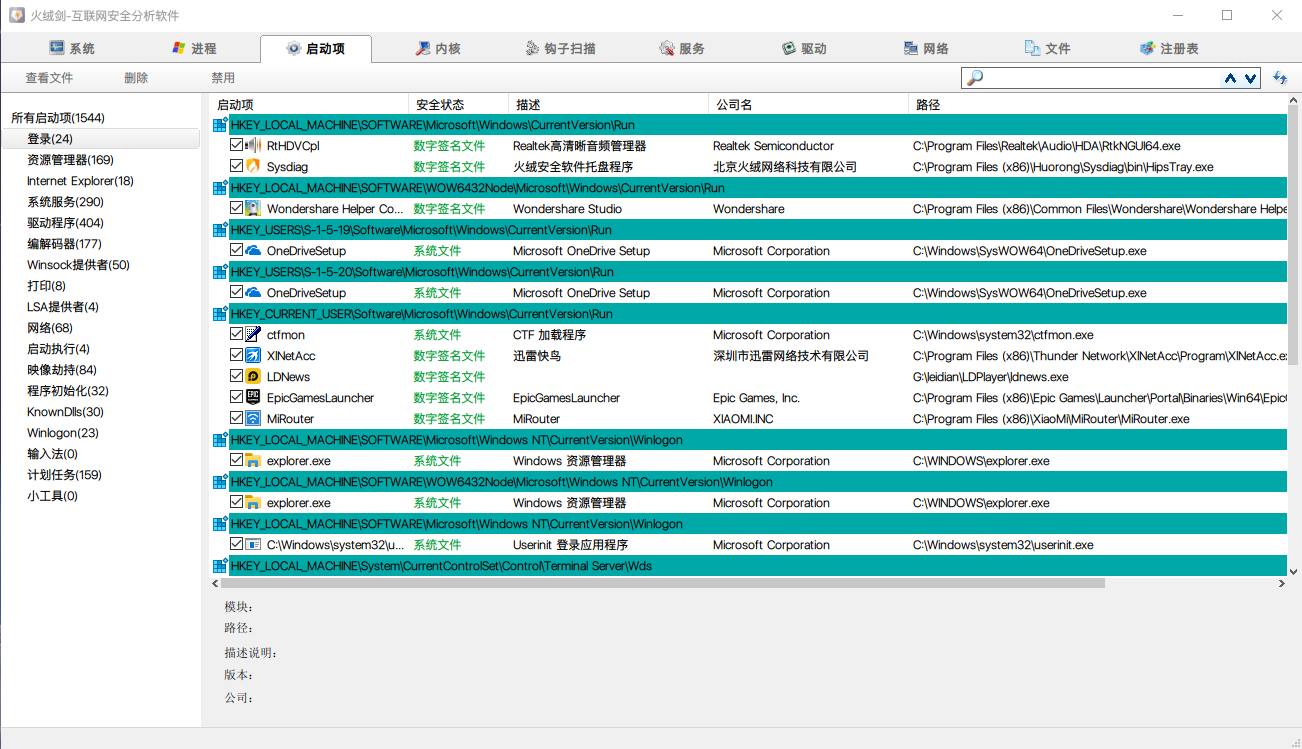Click the MiRouter entry's router icon
The width and height of the screenshot is (1302, 749).
tap(253, 419)
